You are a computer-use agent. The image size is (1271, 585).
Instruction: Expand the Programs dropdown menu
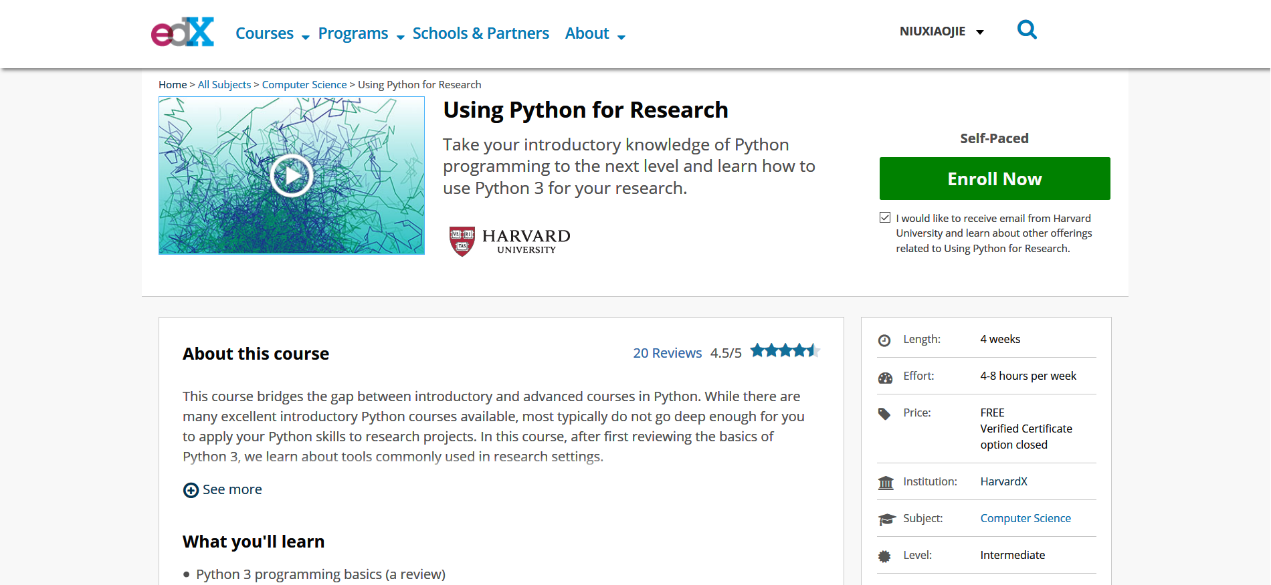pyautogui.click(x=361, y=33)
